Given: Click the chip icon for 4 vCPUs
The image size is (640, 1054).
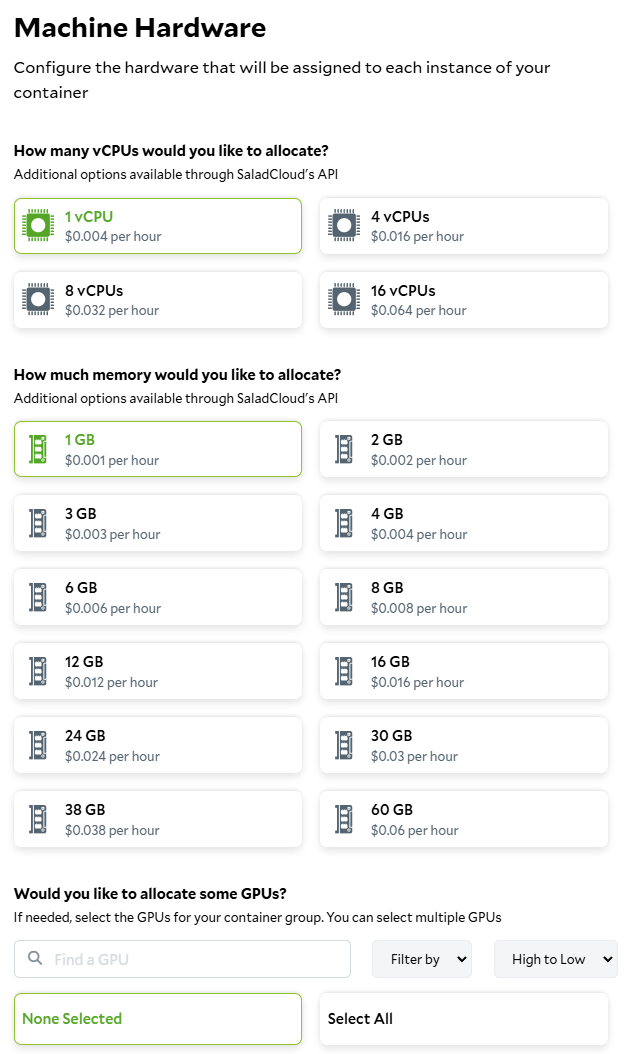Looking at the screenshot, I should pos(344,225).
